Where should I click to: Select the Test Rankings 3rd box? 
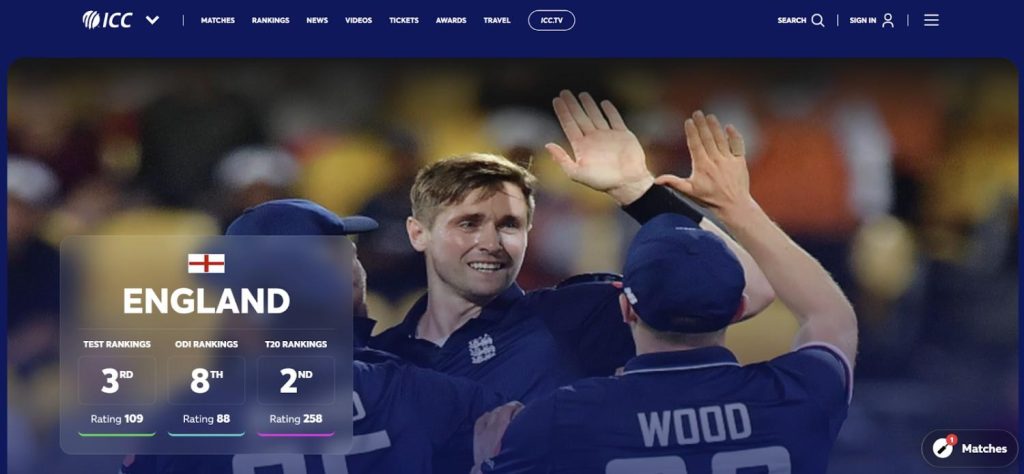coord(117,380)
